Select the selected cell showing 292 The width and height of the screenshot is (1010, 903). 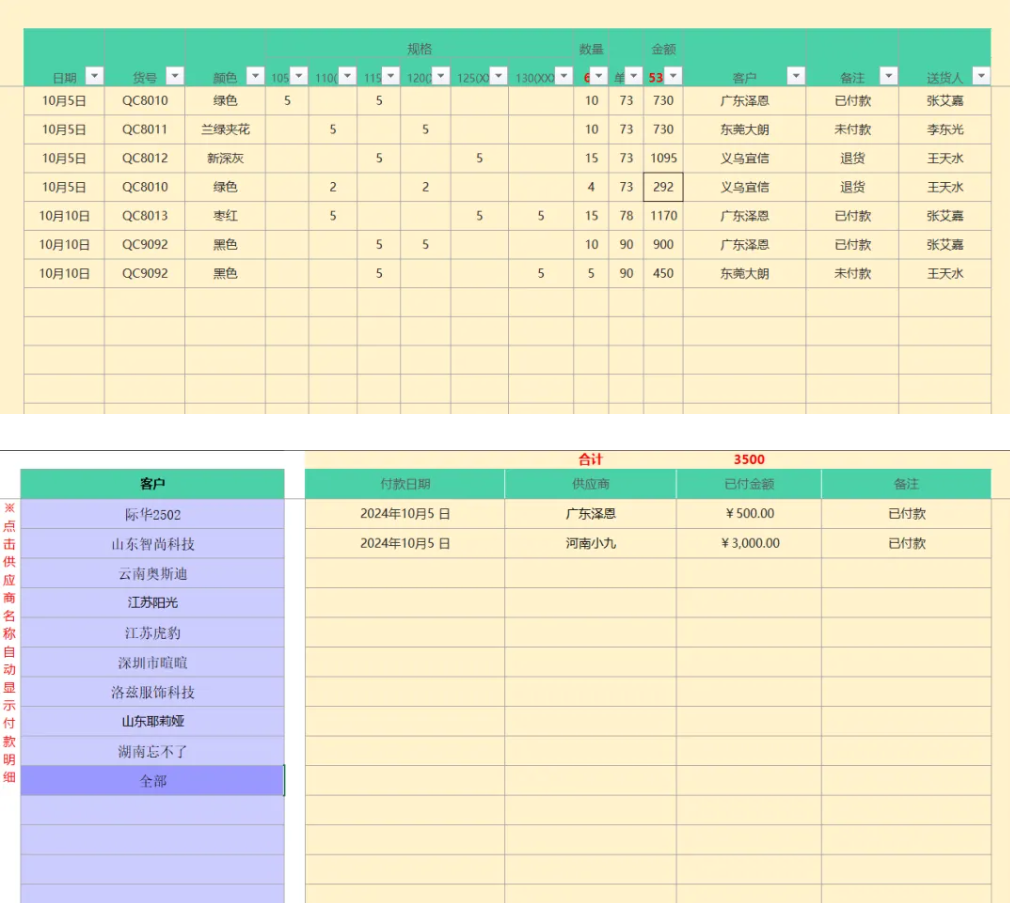coord(663,187)
